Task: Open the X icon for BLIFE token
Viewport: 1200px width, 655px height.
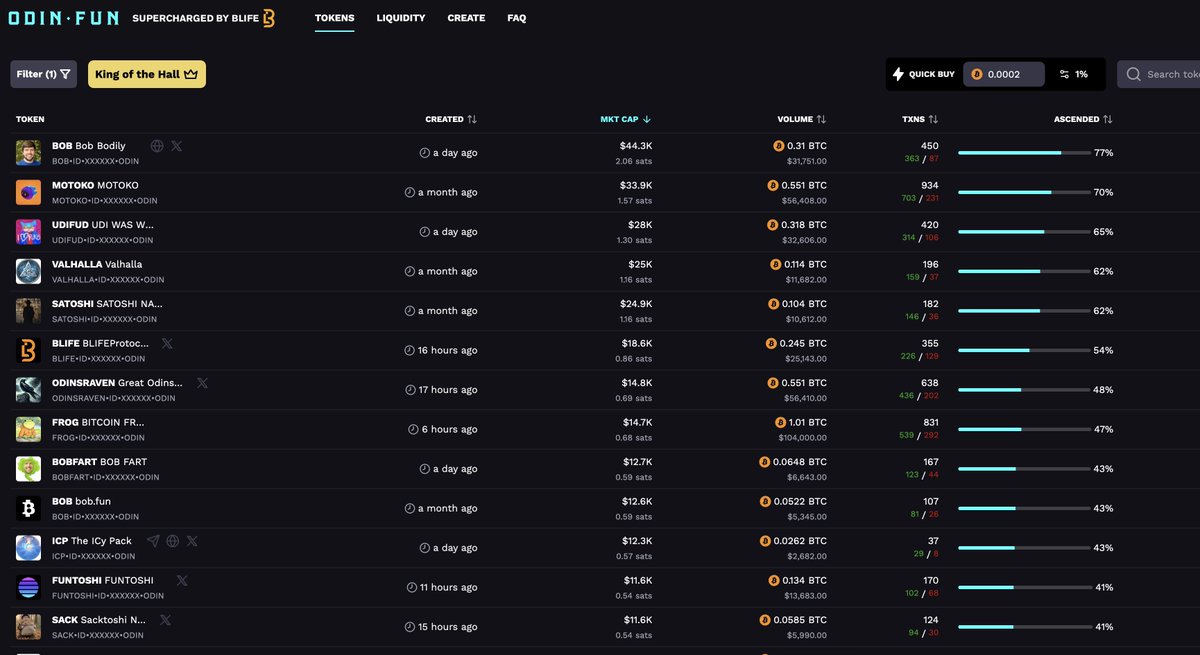Action: 167,343
